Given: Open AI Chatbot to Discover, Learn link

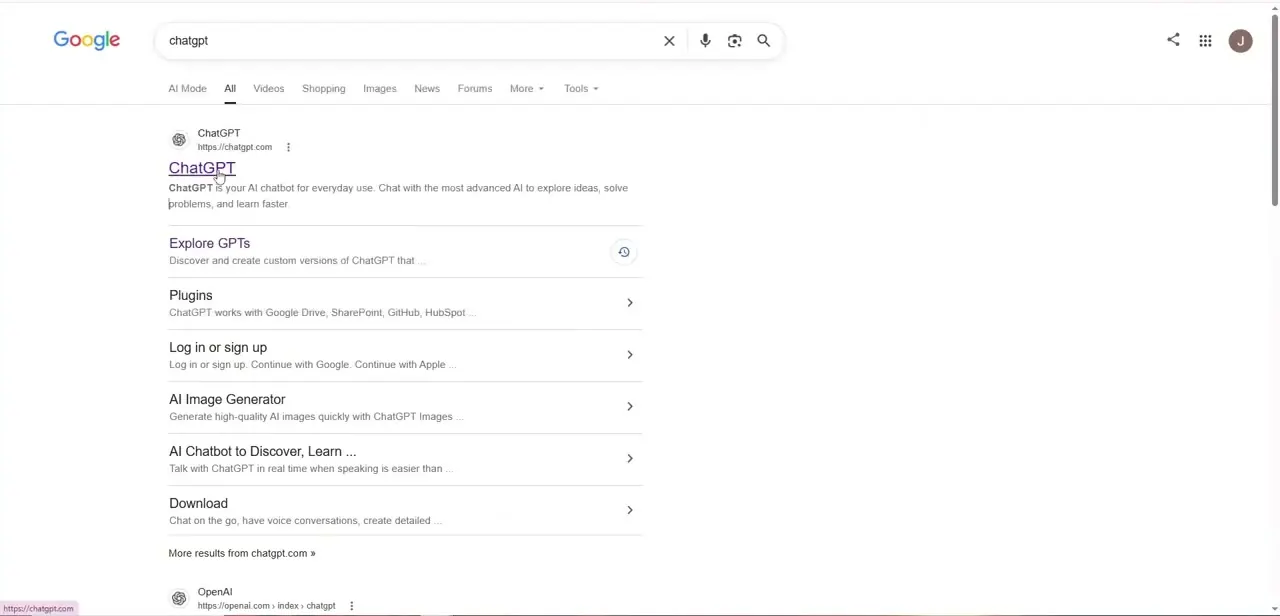Looking at the screenshot, I should click(262, 451).
